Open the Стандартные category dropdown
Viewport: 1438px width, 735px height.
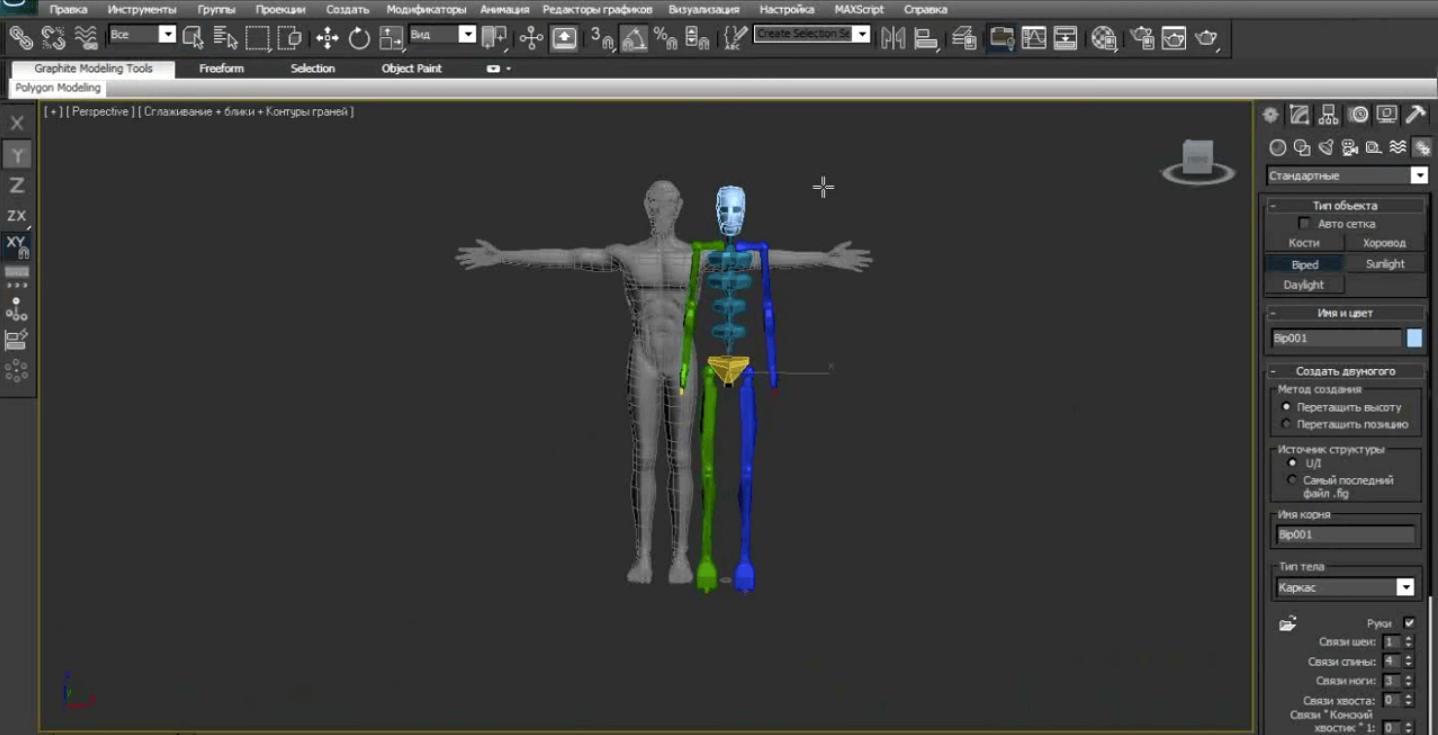1346,176
